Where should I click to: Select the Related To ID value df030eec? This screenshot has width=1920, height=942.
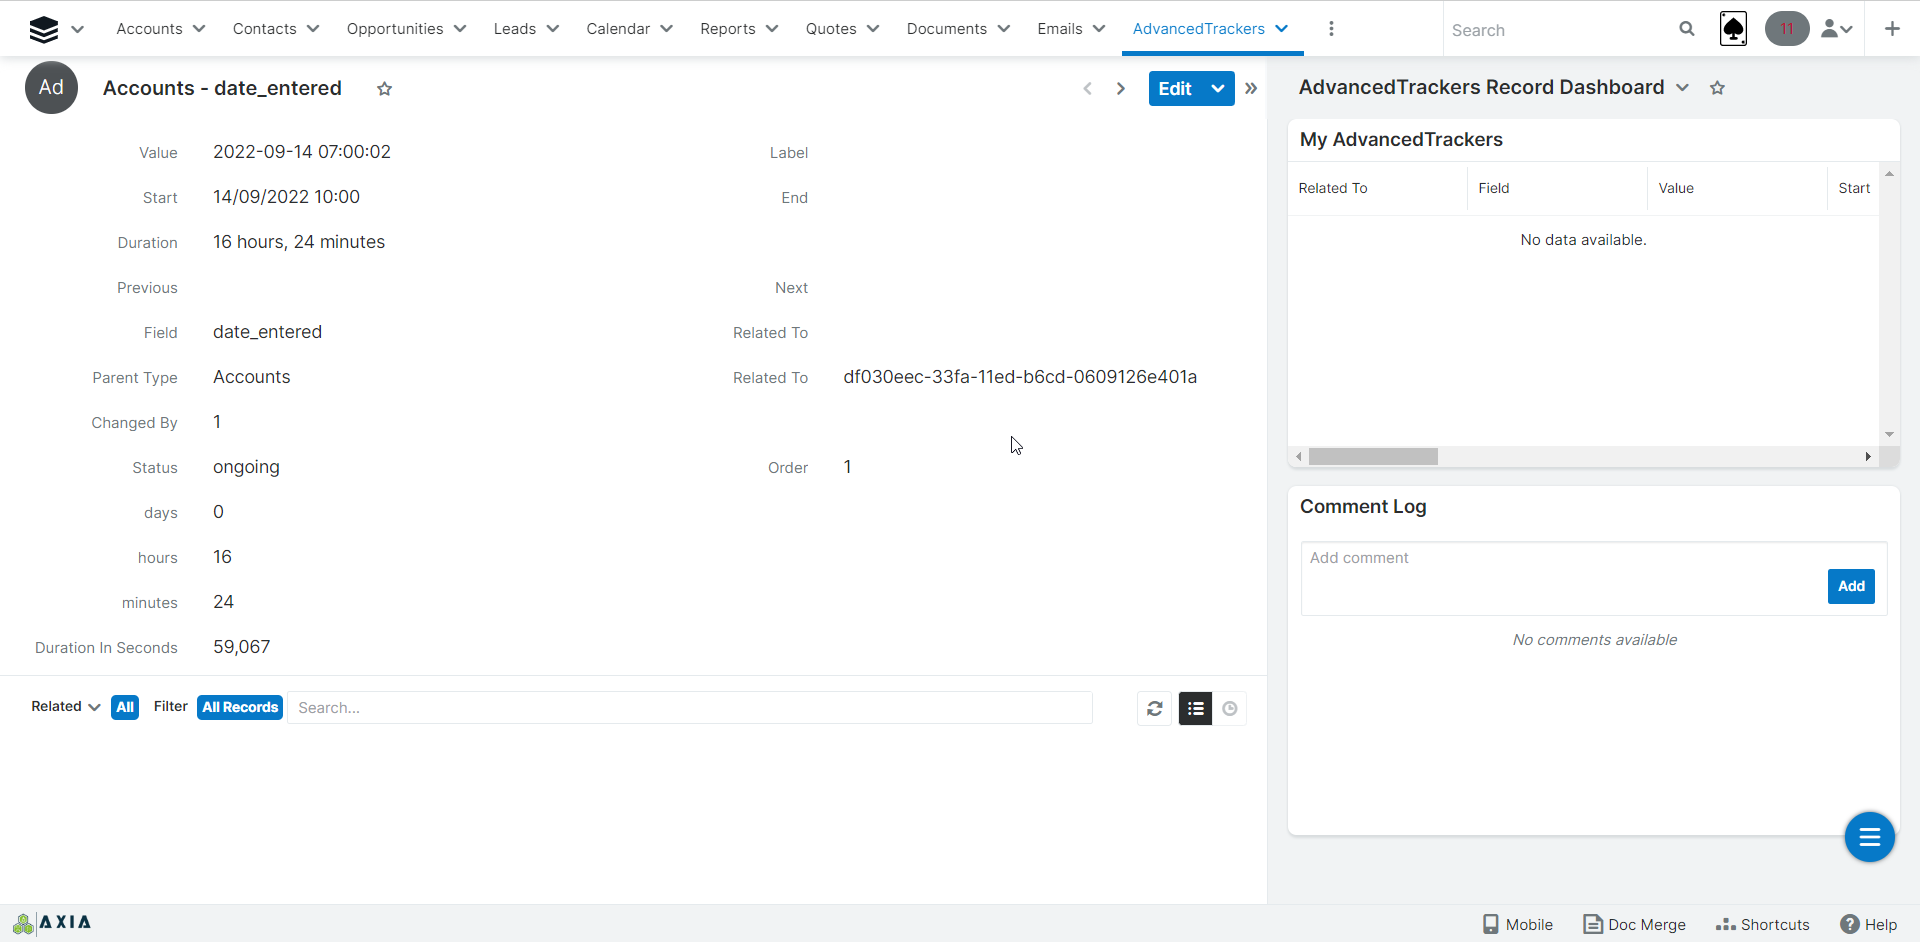1020,377
